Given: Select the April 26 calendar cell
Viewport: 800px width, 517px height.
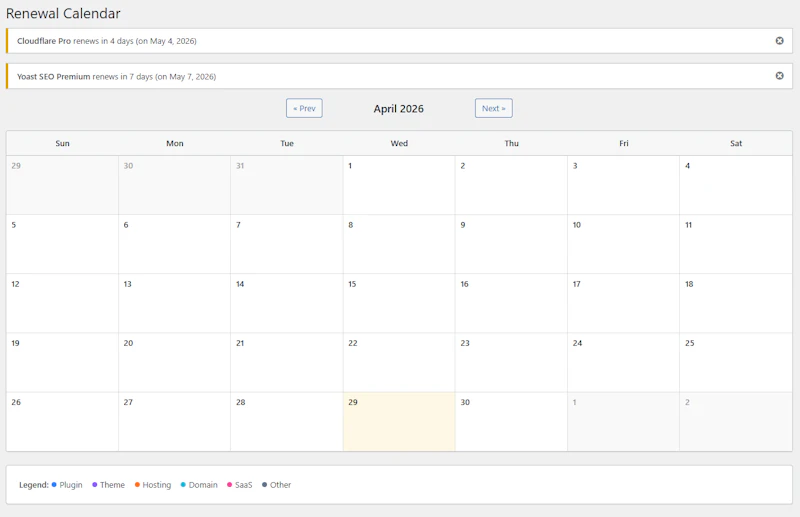Looking at the screenshot, I should point(62,422).
